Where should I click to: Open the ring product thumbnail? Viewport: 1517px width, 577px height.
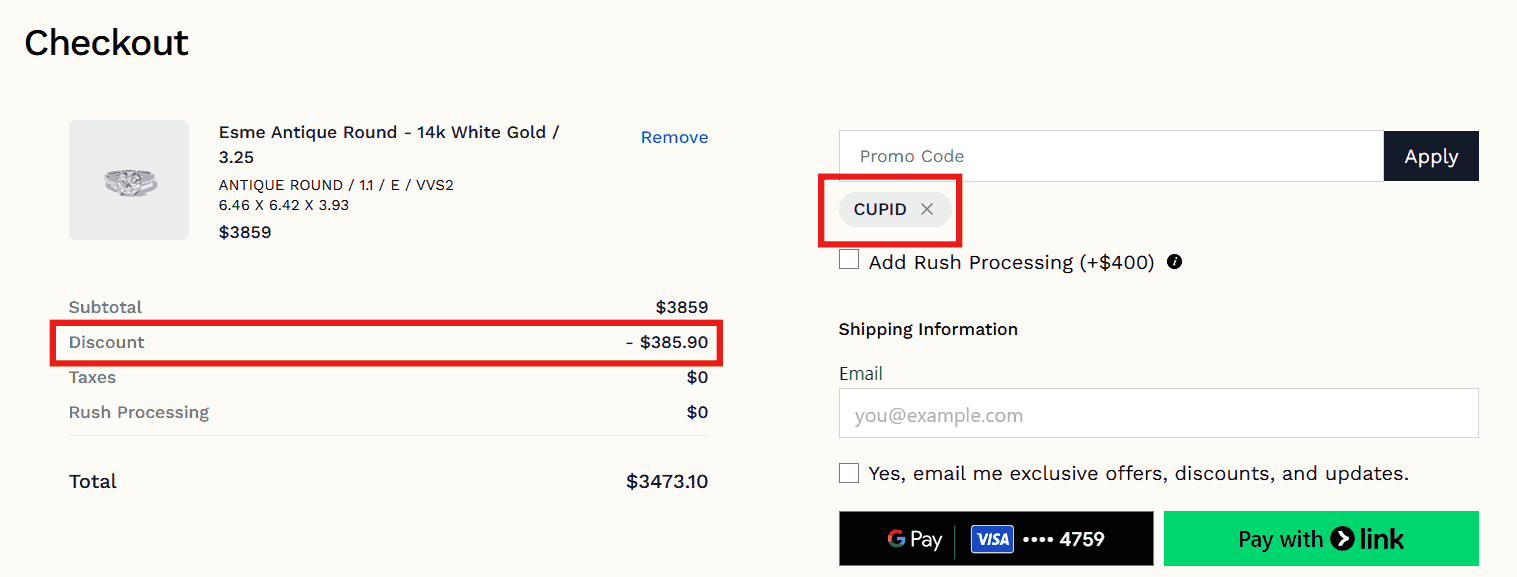129,180
